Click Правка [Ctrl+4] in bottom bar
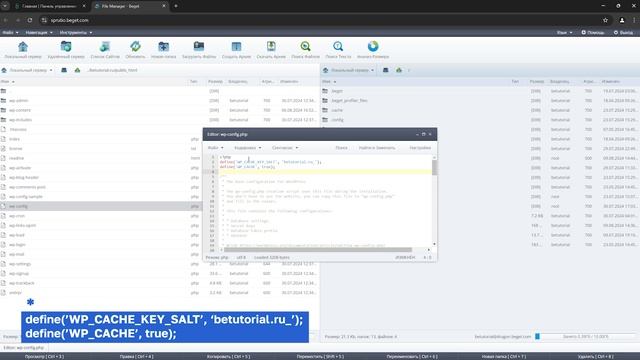640x360 pixels. coord(136,356)
